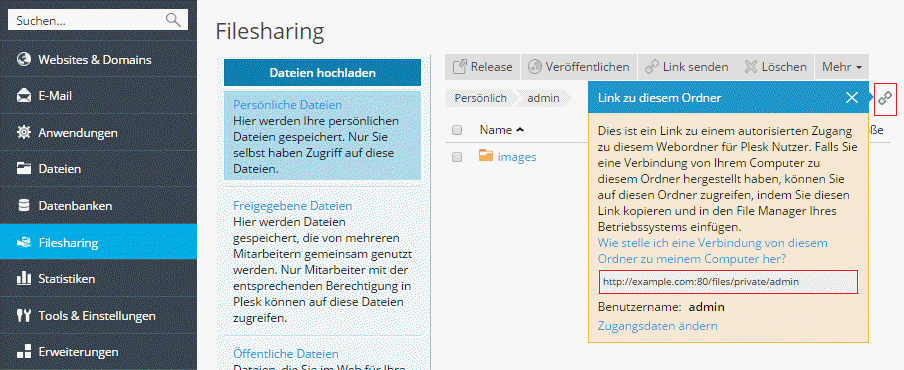The height and width of the screenshot is (370, 904).
Task: Check the images folder checkbox
Action: (x=457, y=157)
